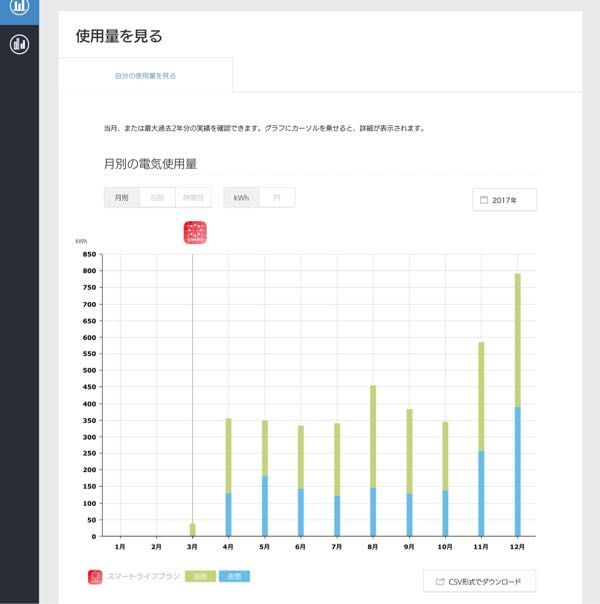This screenshot has height=604, width=600.
Task: Click the green daytime legend swatch
Action: point(200,576)
